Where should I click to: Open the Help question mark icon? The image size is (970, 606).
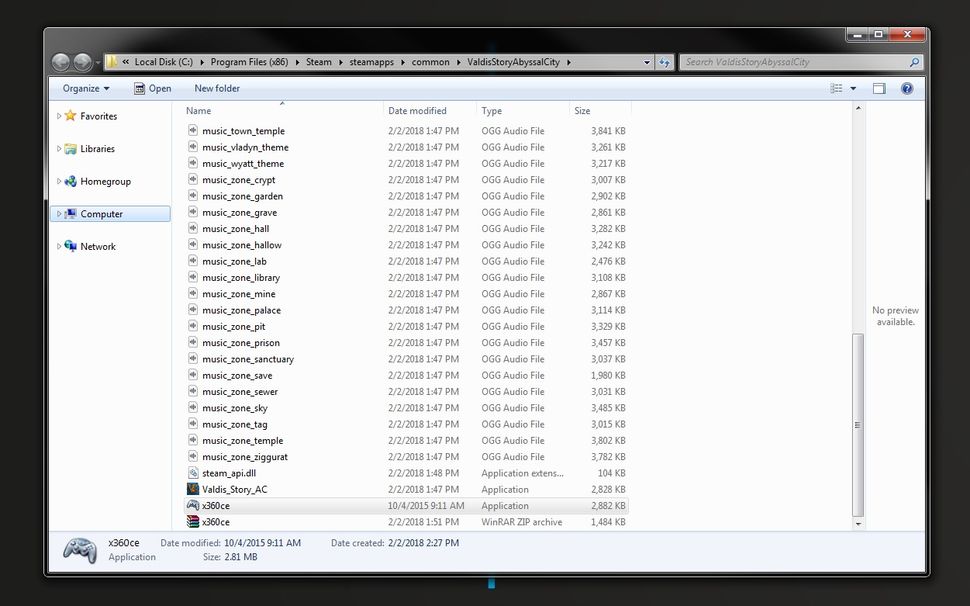coord(907,88)
